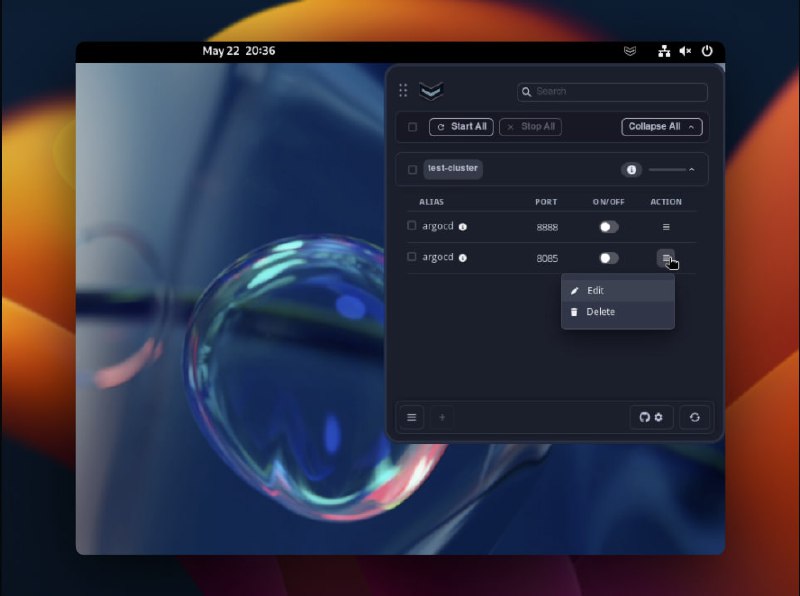
Task: Click the refresh icon at bottom right
Action: pyautogui.click(x=695, y=417)
